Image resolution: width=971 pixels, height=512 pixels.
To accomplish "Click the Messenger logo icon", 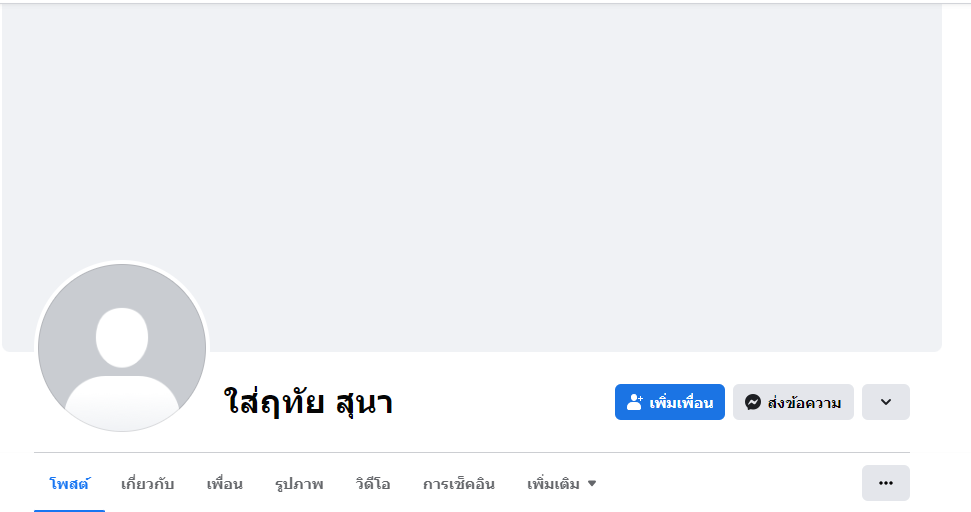I will [x=753, y=402].
